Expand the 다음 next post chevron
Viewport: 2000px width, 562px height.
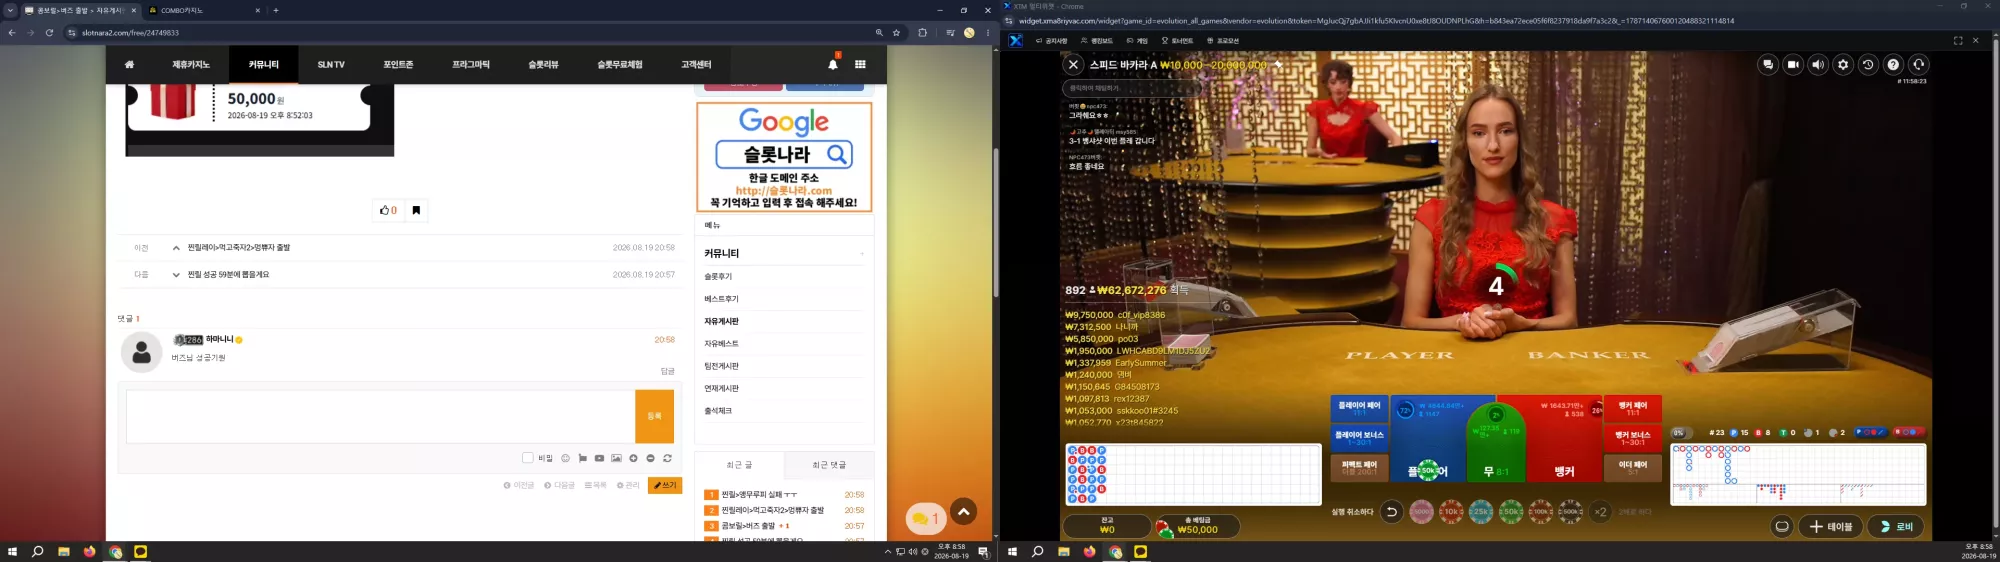(176, 275)
